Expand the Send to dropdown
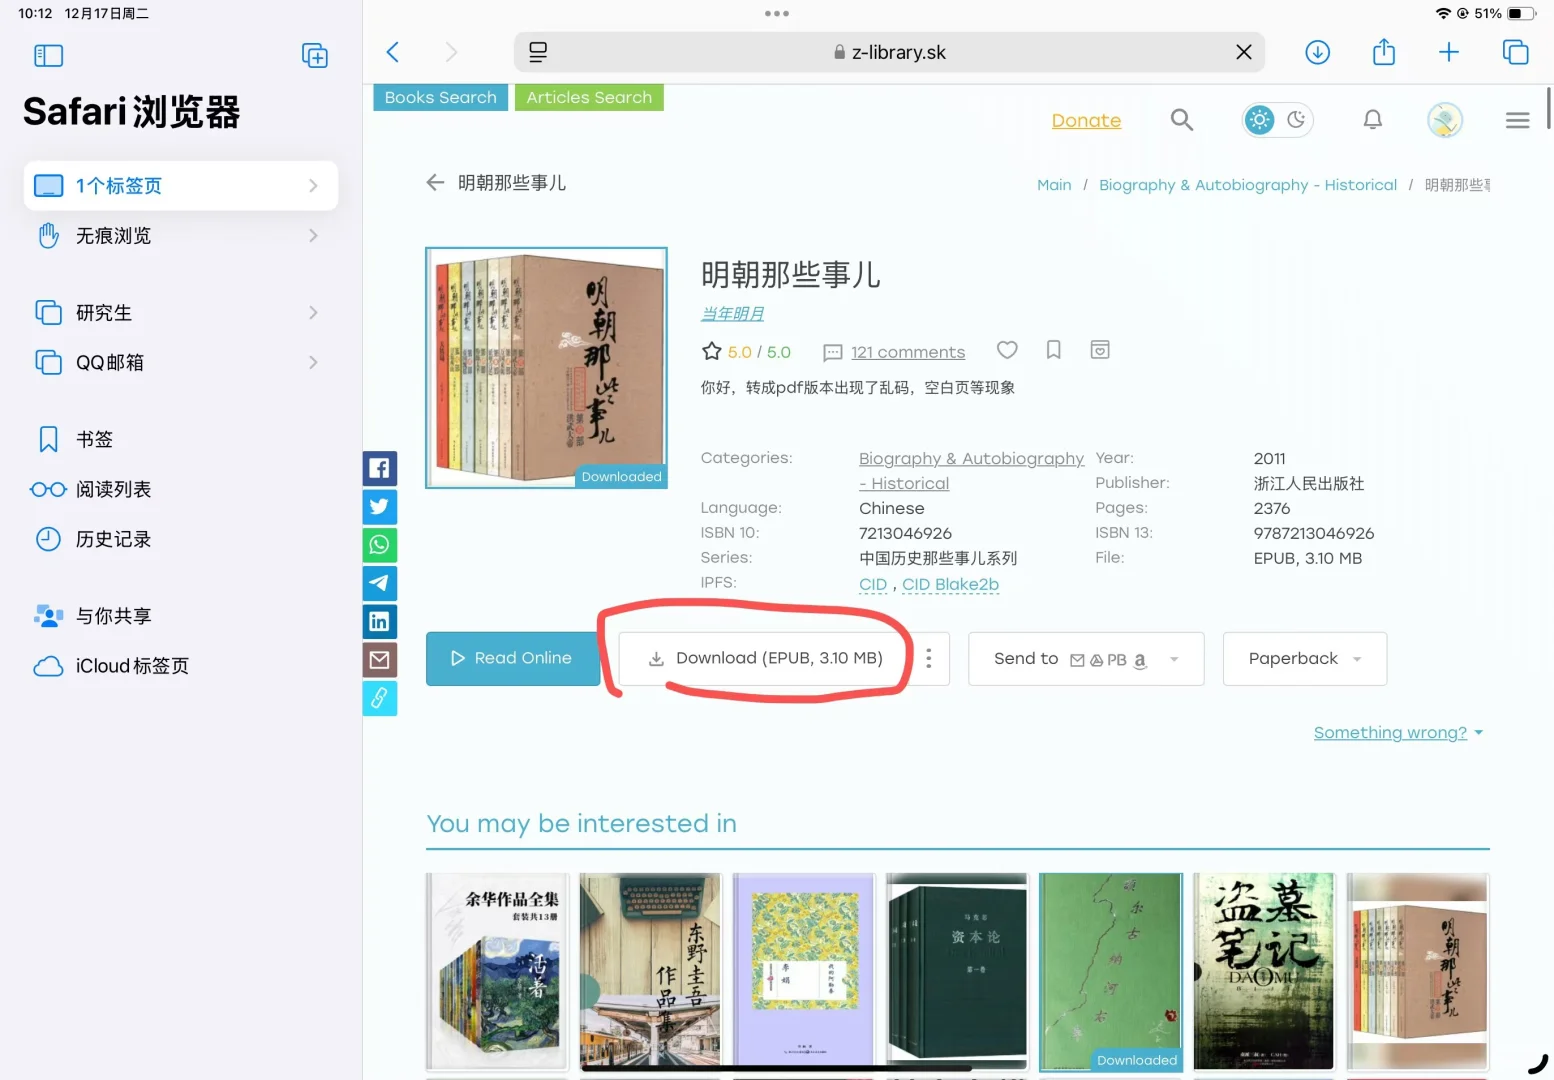Viewport: 1554px width, 1080px height. [1086, 658]
